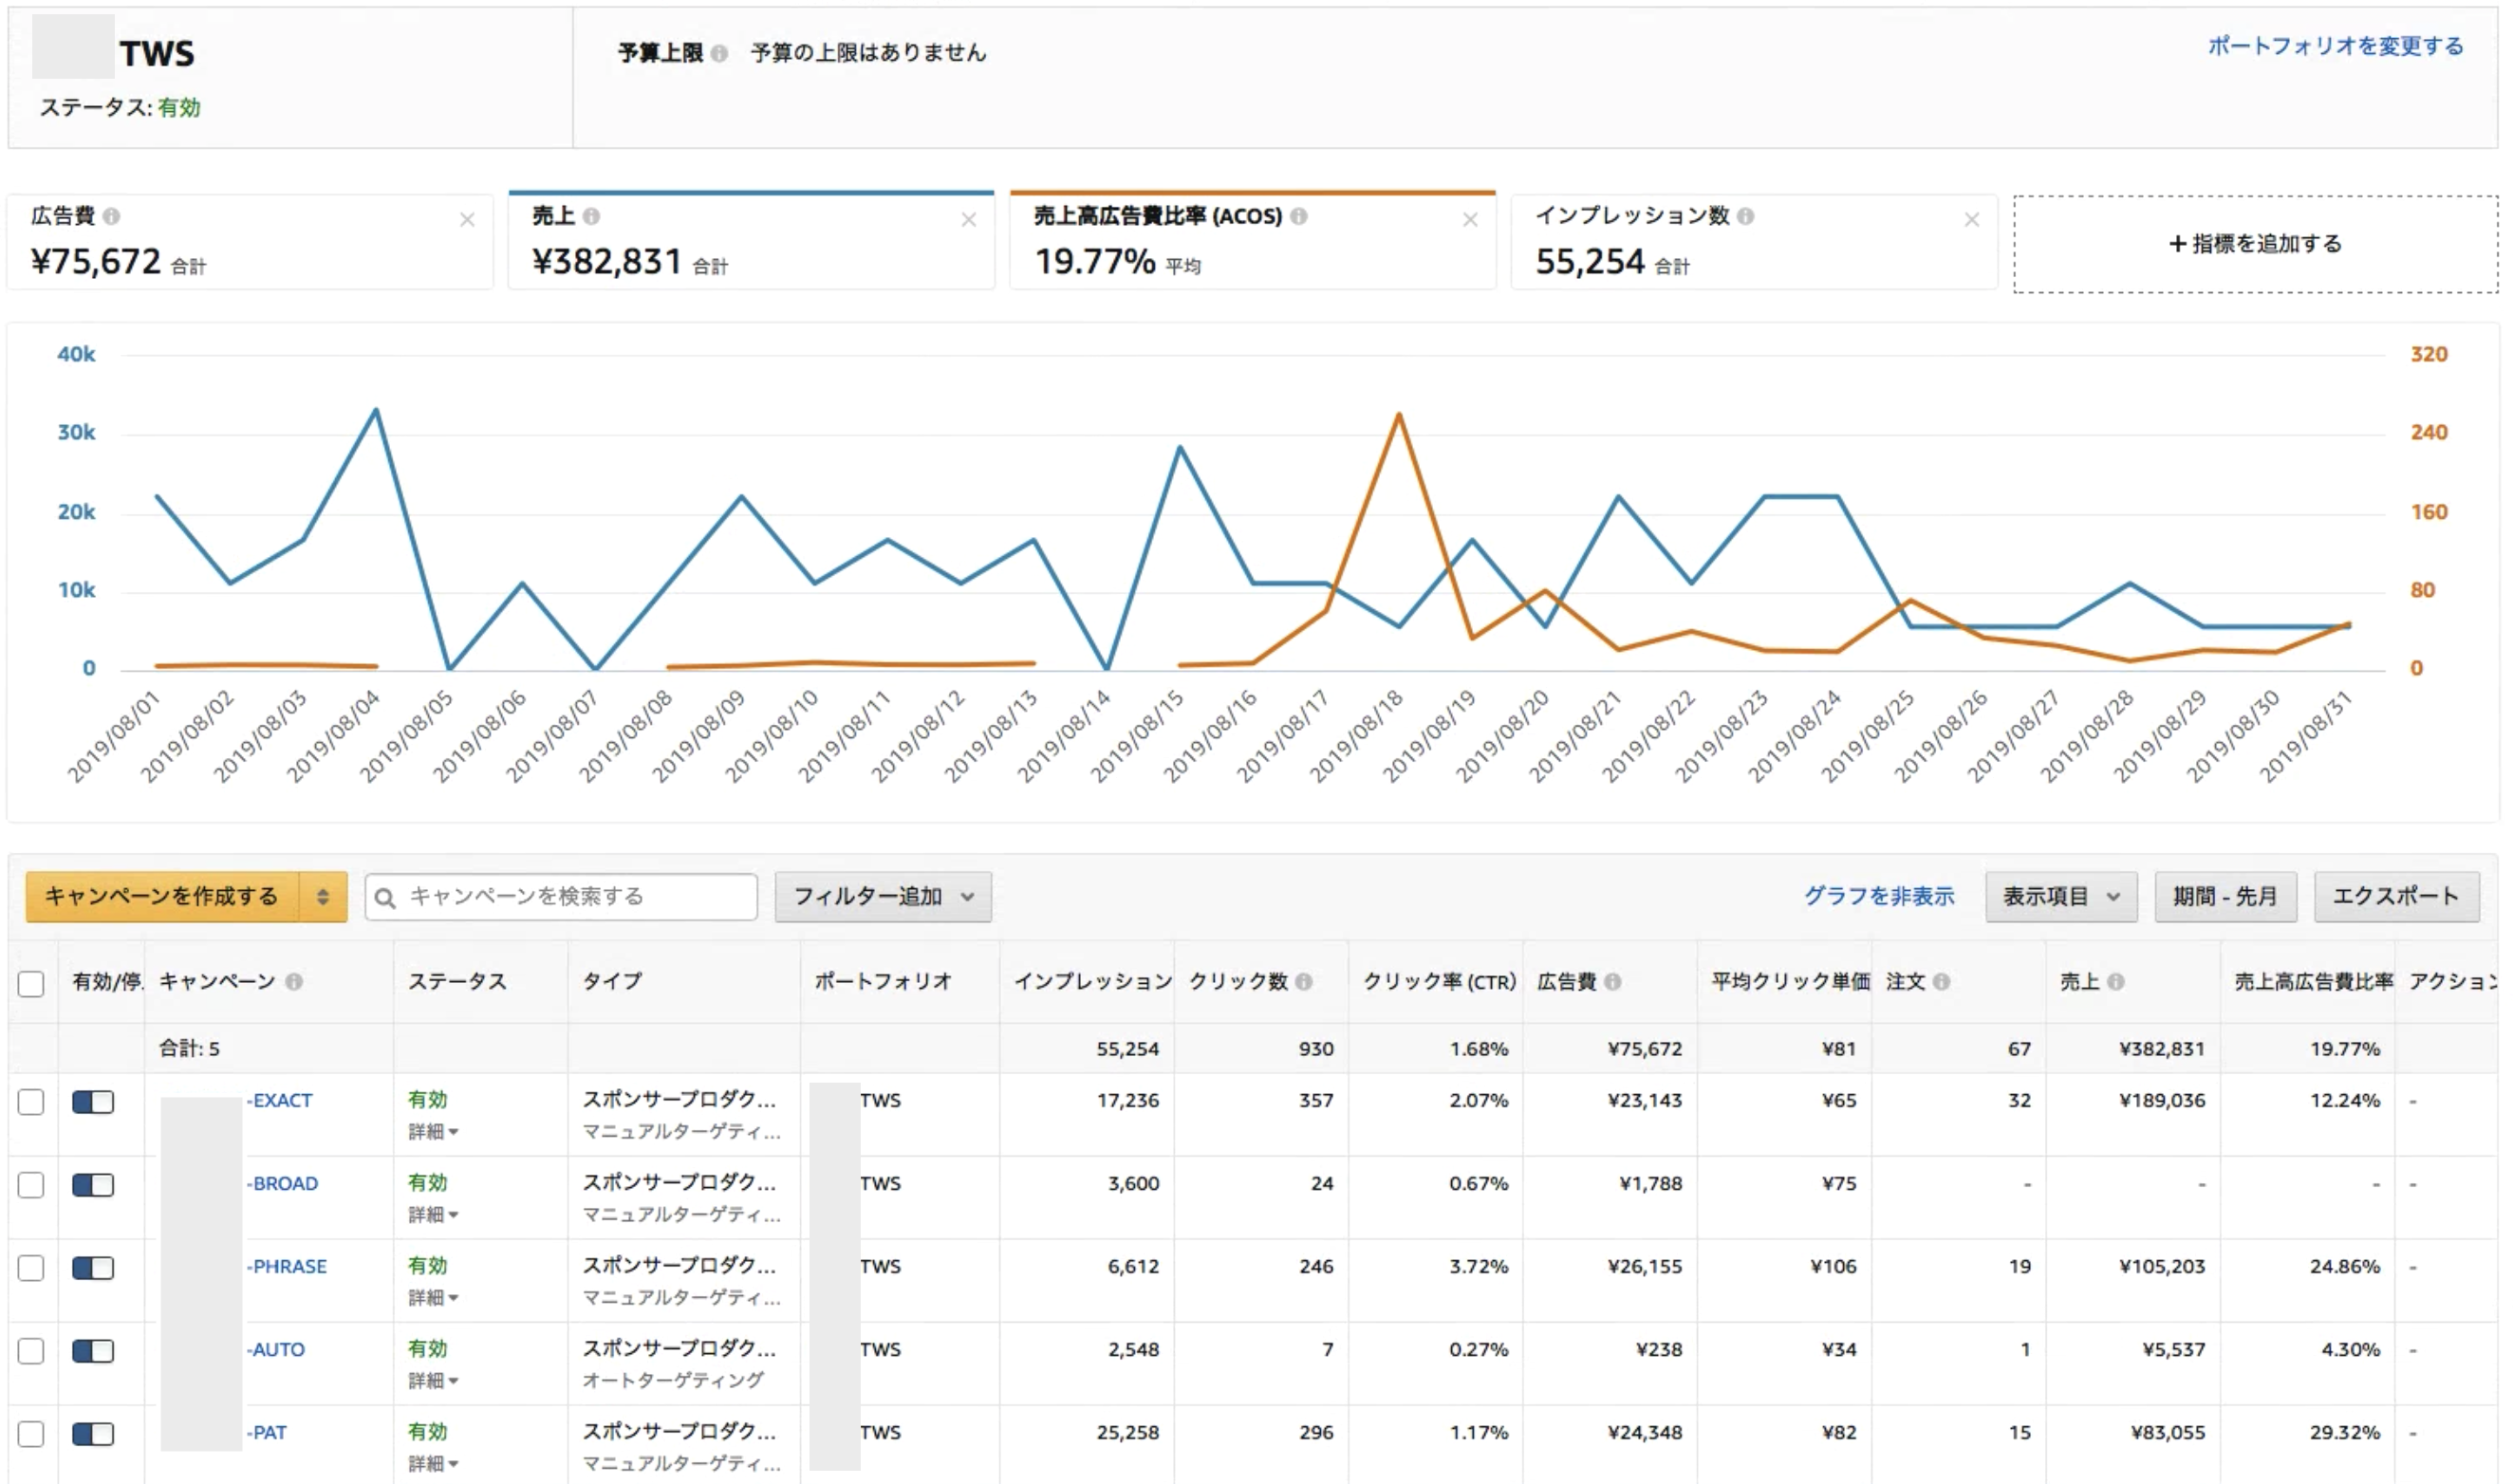Click info icon beside 売上 metric card
The height and width of the screenshot is (1484, 2513).
pos(592,216)
